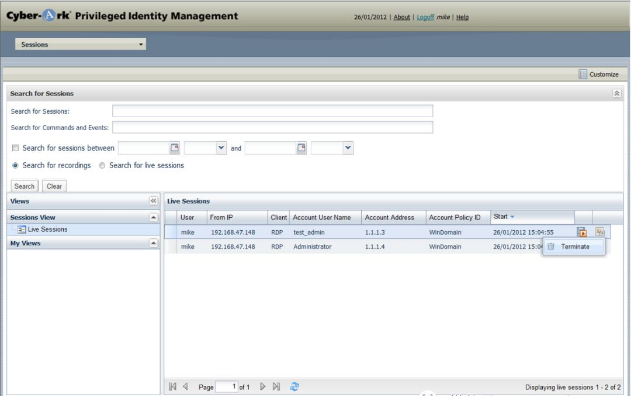Open the Sessions navigation dropdown
Viewport: 631px width, 396px height.
(80, 44)
